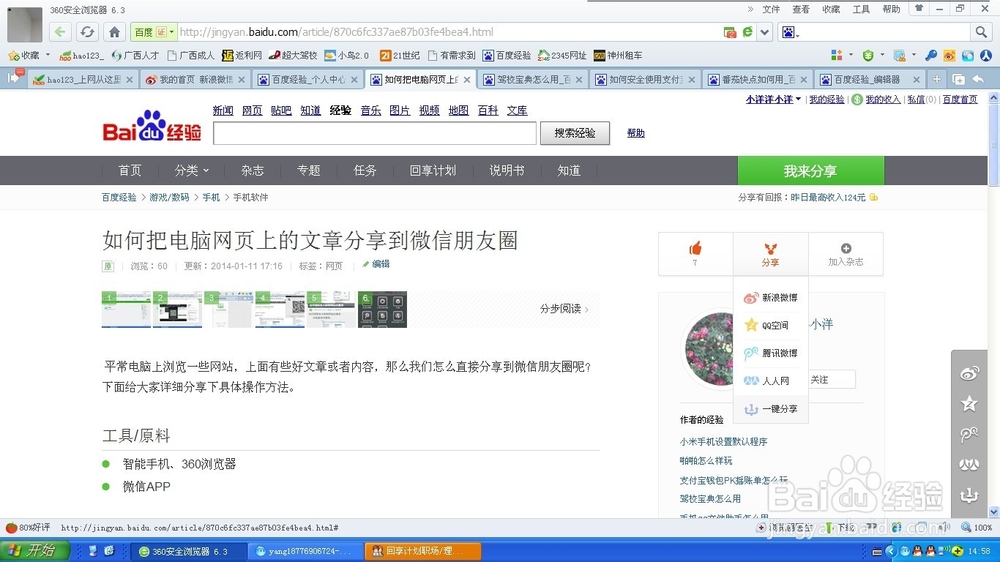
Task: Click the 关注 follow button
Action: click(832, 380)
